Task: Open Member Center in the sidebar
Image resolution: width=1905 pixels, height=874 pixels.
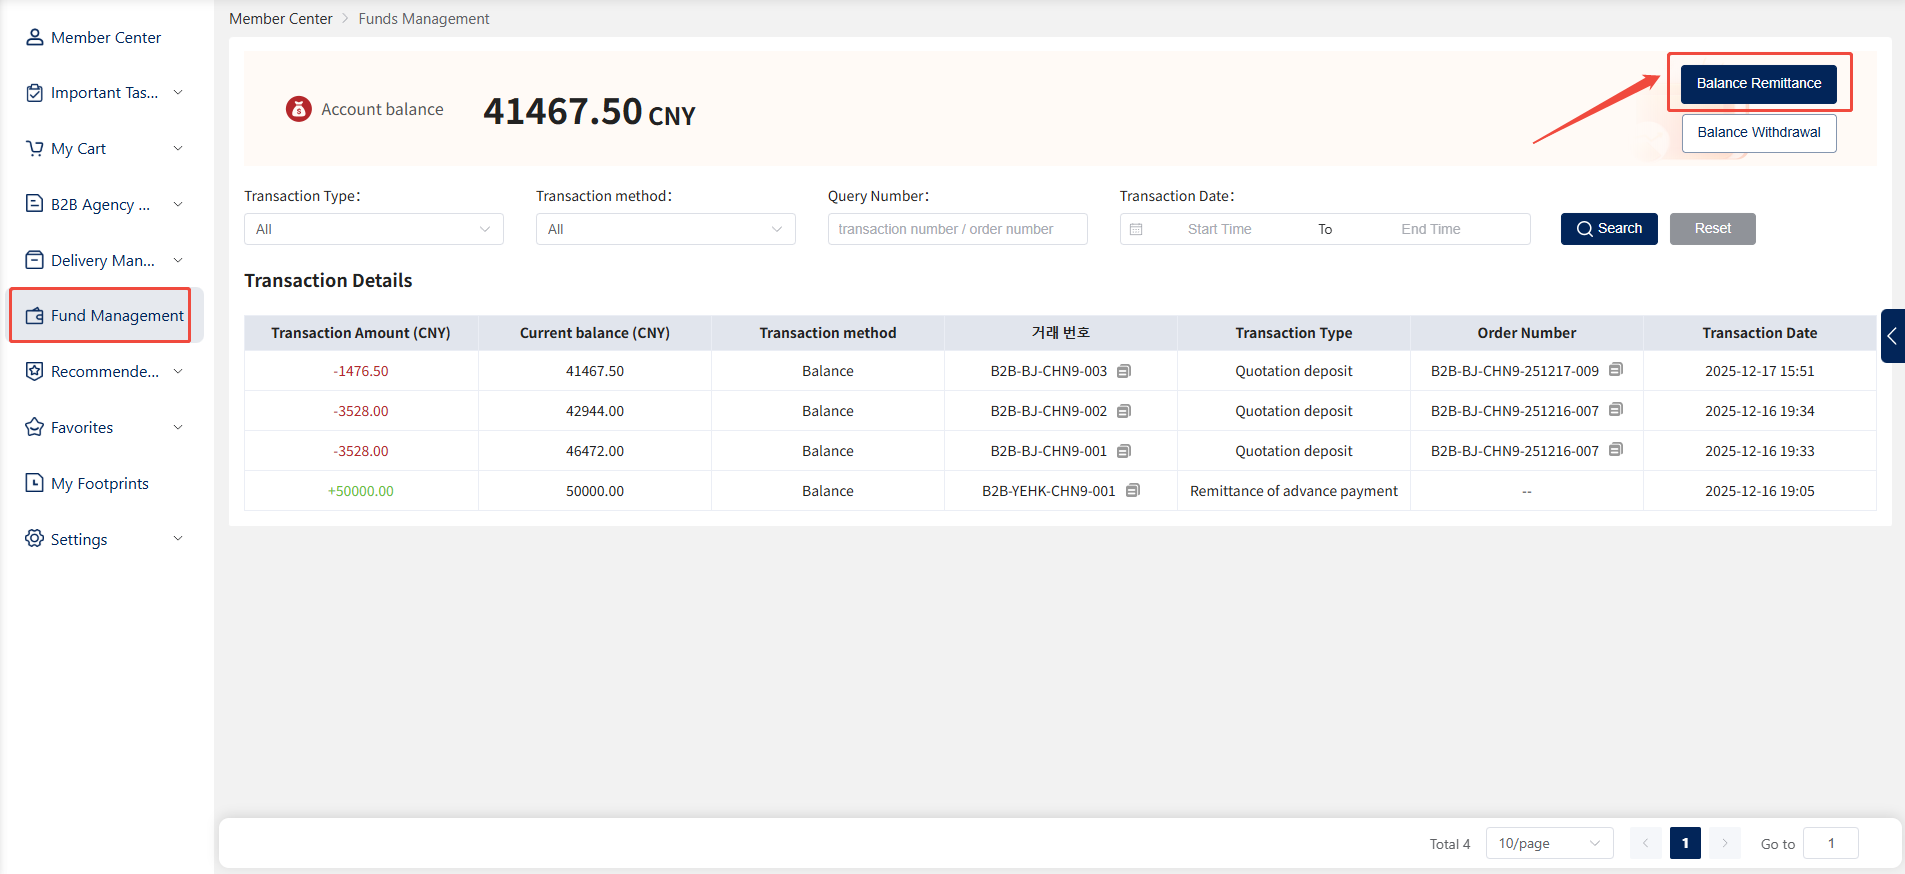Action: (104, 37)
